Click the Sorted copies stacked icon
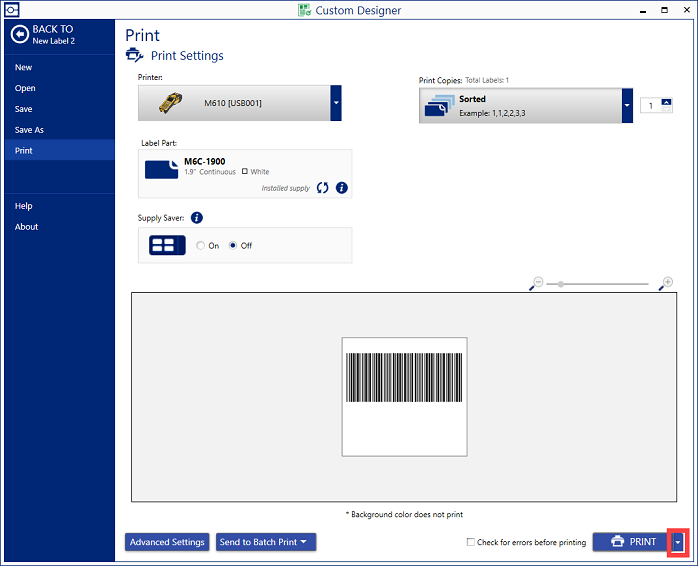 (x=440, y=106)
